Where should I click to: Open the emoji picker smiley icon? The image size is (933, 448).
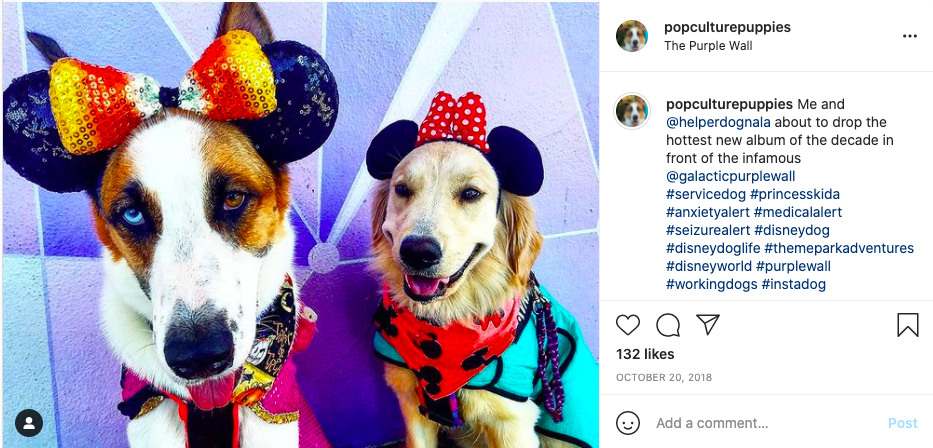point(628,423)
